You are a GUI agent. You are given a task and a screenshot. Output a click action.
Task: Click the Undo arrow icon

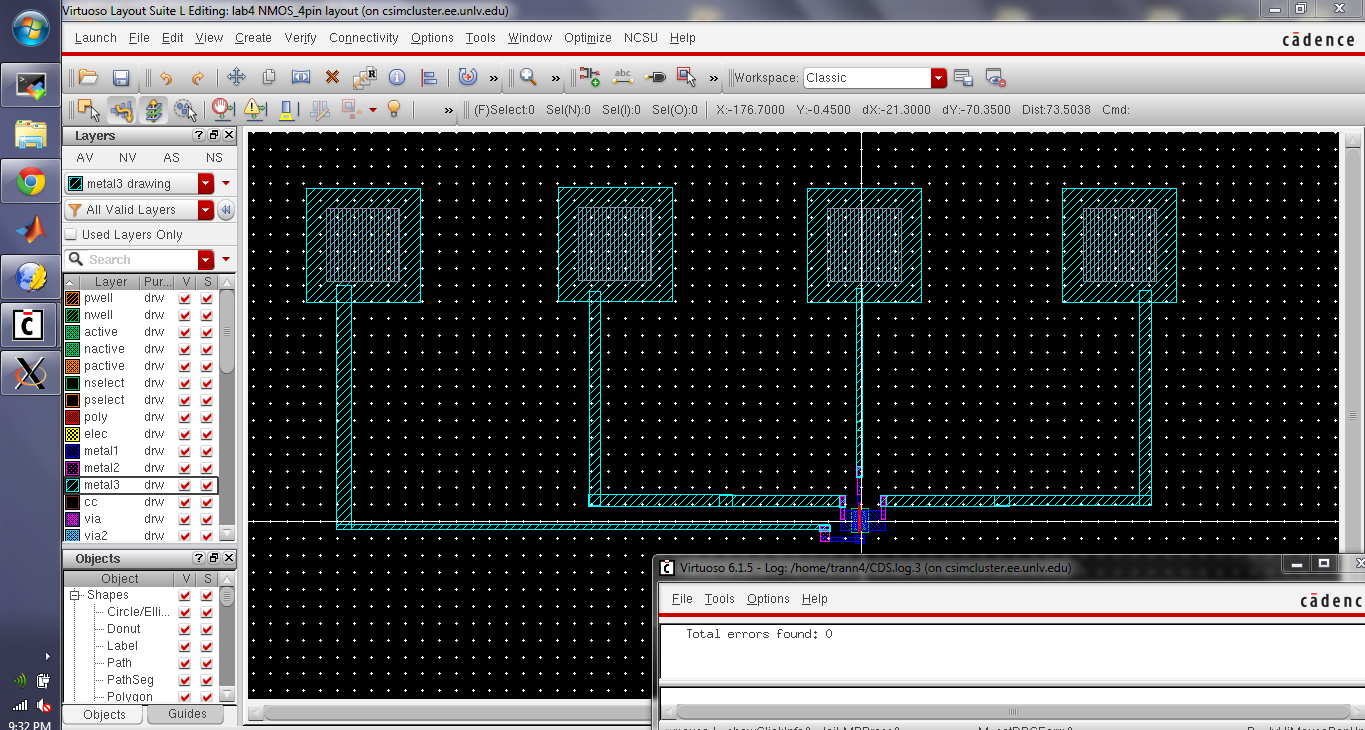166,77
